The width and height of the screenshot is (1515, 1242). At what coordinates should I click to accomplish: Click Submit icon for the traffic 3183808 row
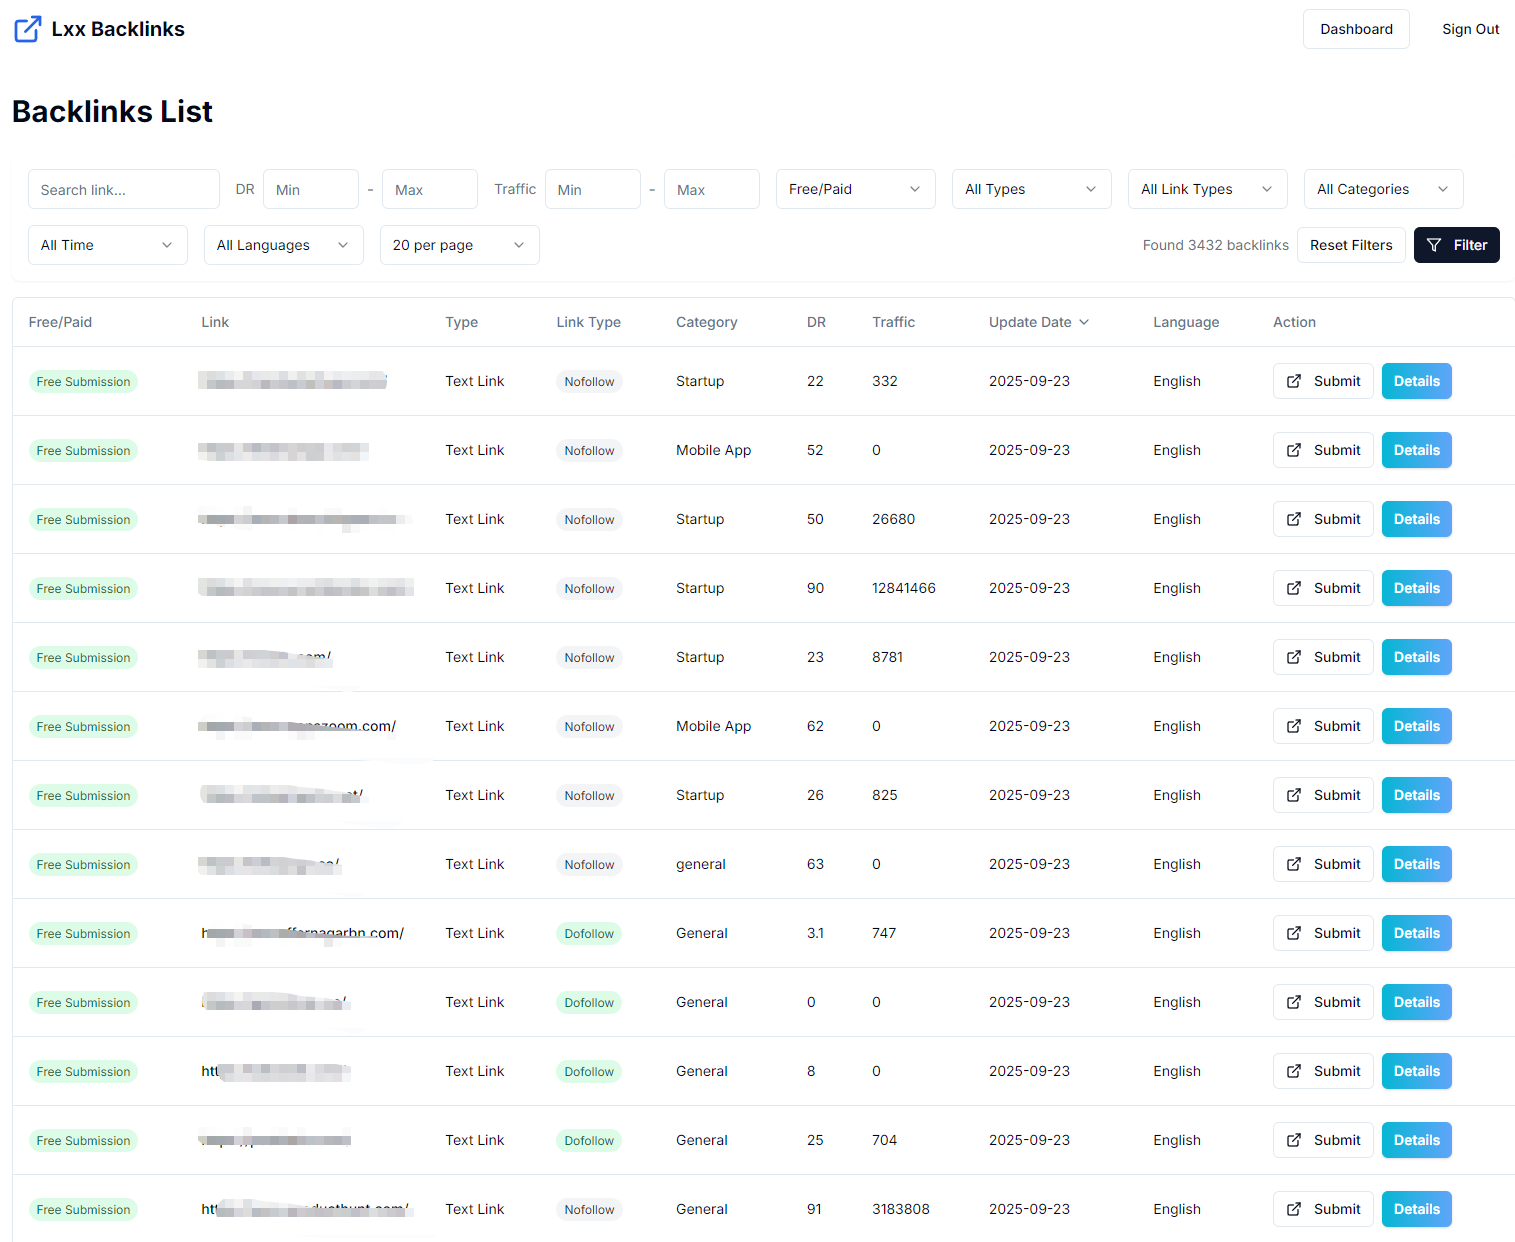tap(1294, 1209)
